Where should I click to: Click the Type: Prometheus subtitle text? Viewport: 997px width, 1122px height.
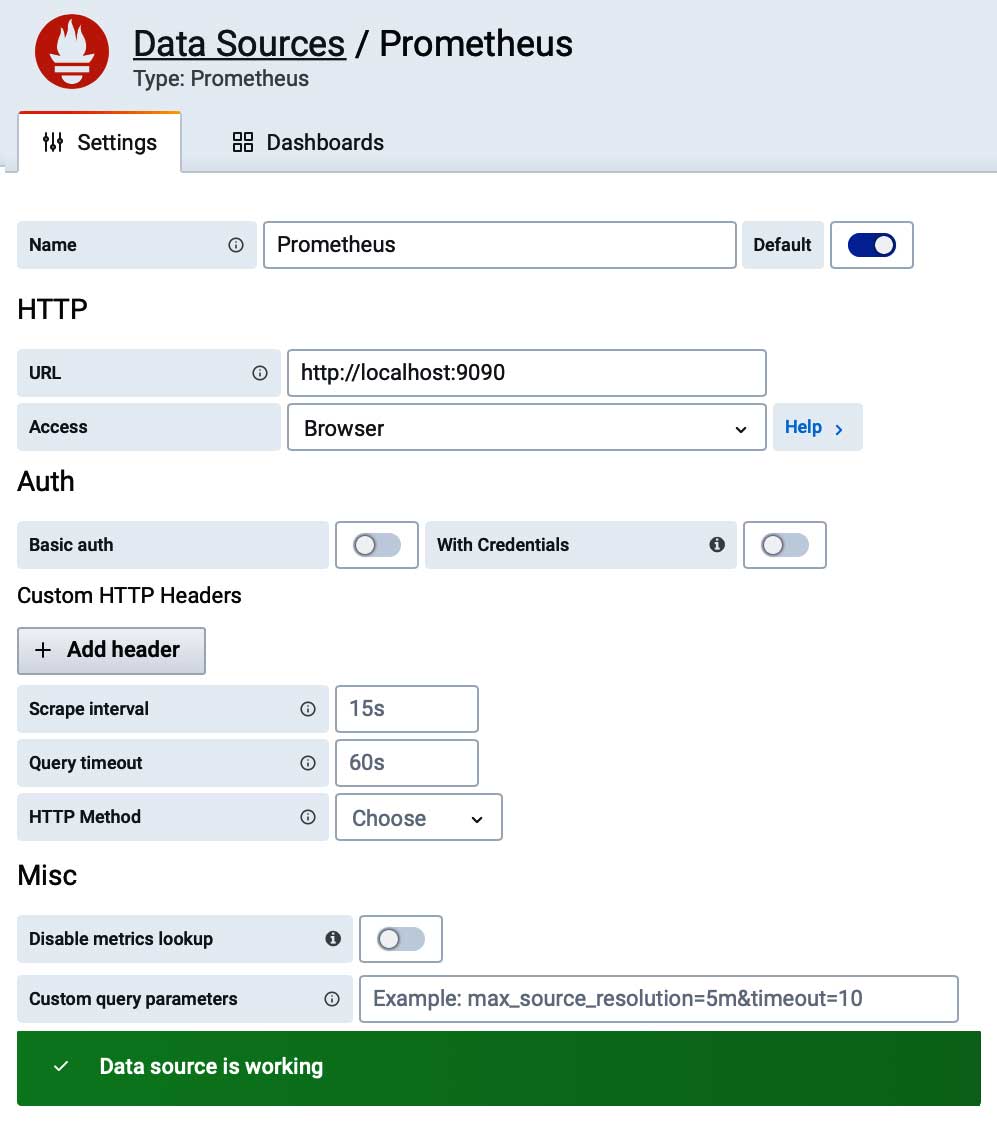pyautogui.click(x=221, y=79)
